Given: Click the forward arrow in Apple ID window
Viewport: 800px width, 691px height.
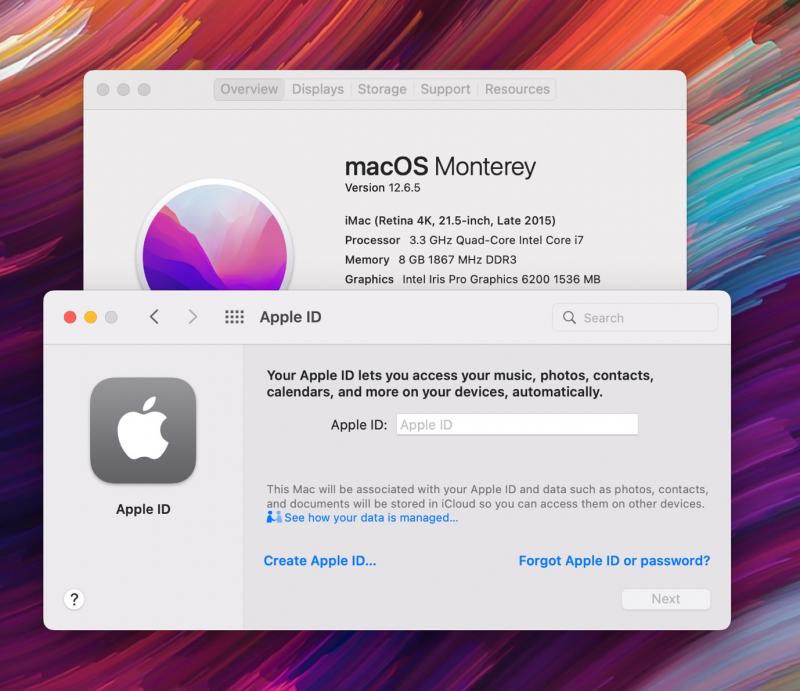Looking at the screenshot, I should click(192, 317).
